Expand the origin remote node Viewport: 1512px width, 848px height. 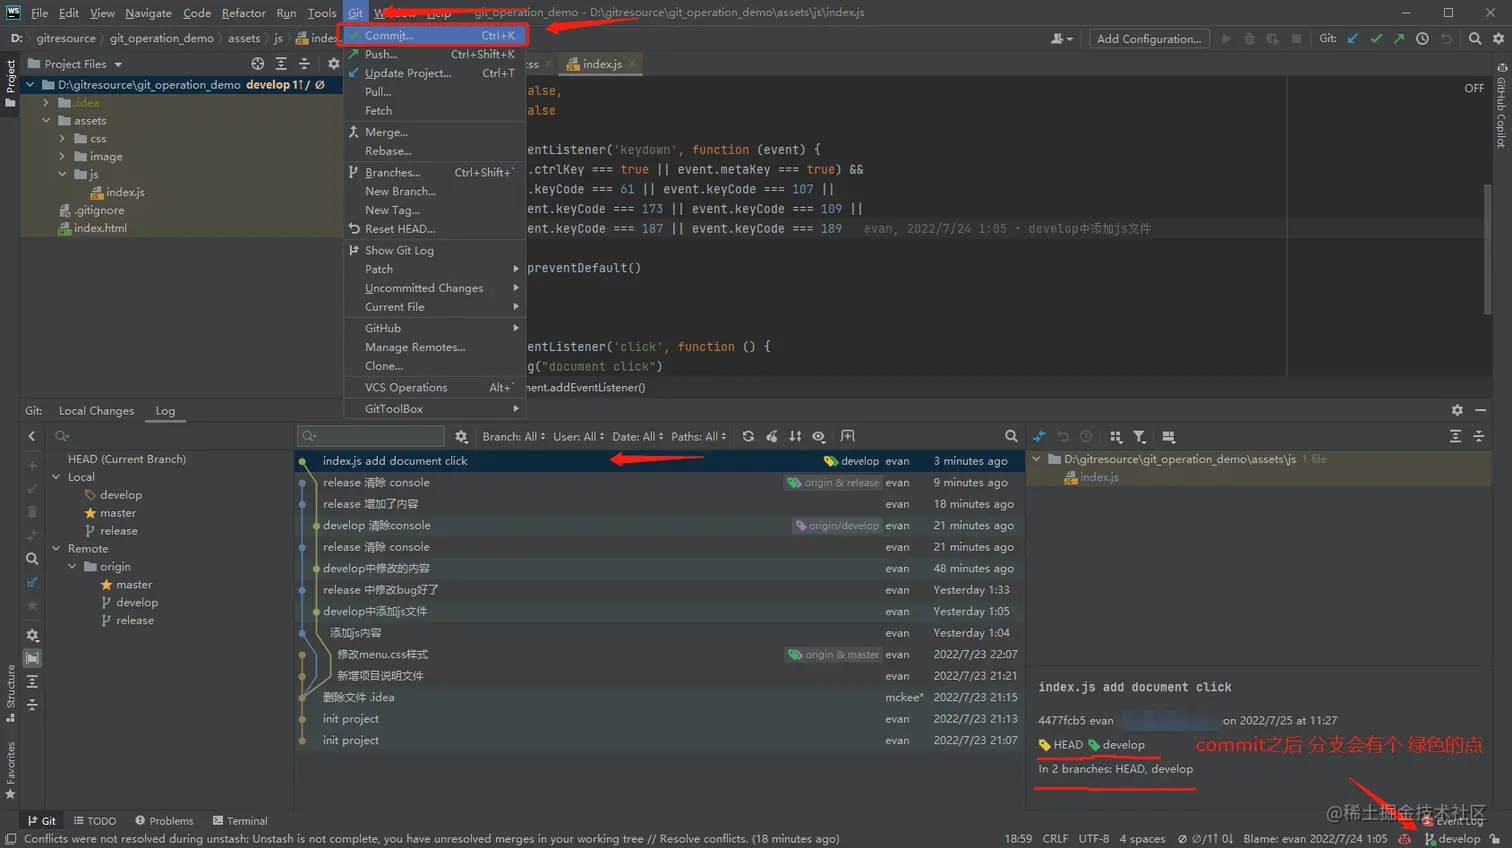(x=71, y=565)
